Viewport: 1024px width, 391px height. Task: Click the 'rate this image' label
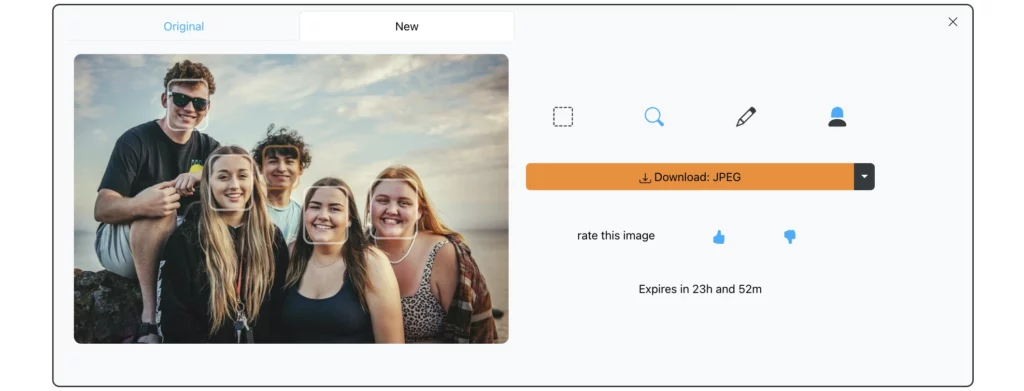click(616, 236)
